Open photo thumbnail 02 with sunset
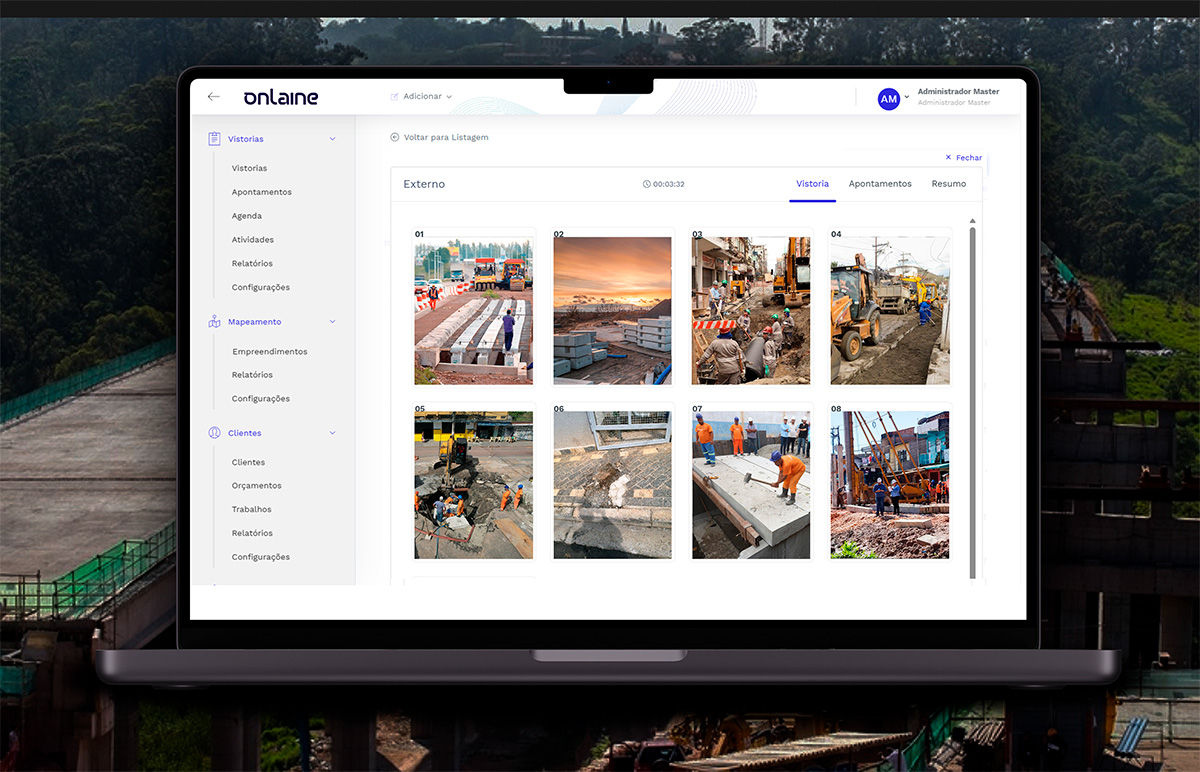 tap(612, 311)
